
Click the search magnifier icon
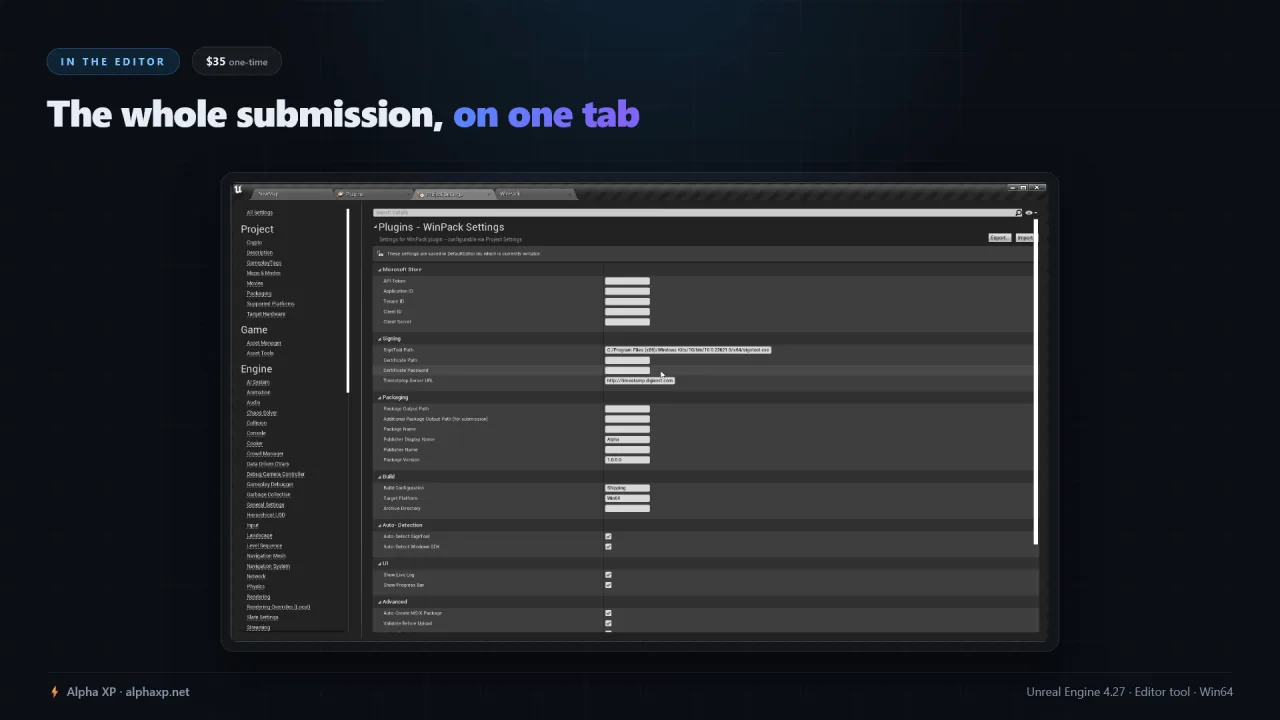1018,213
